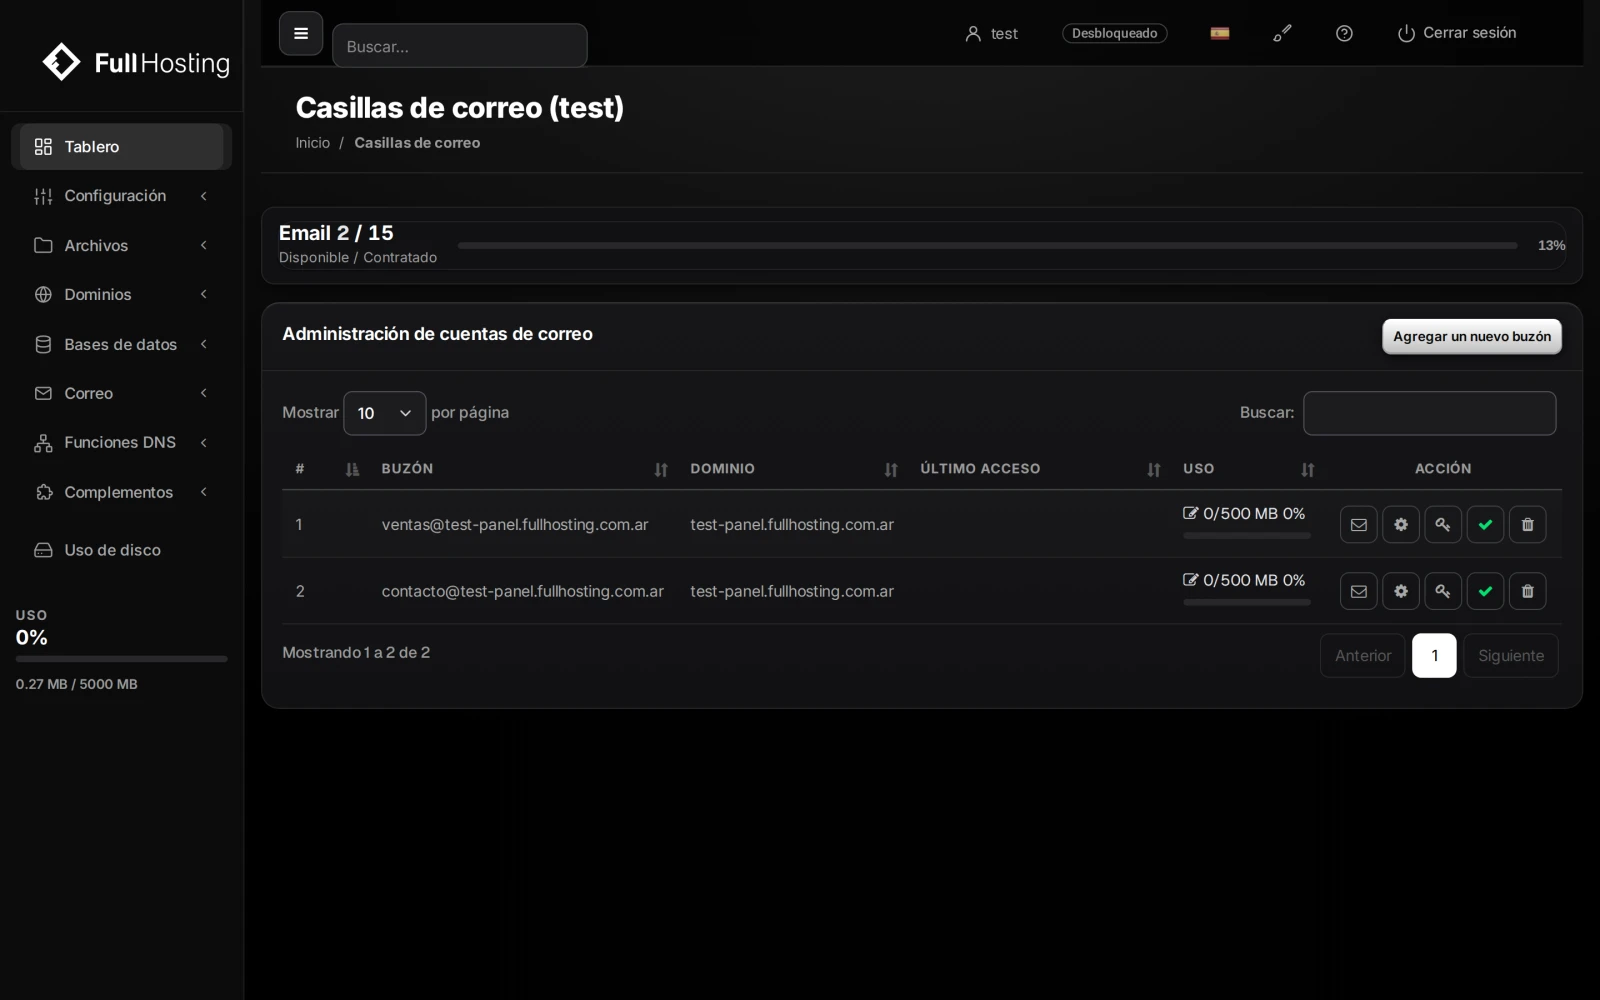Open webmail envelope icon for ventas mailbox
Viewport: 1600px width, 1000px height.
1359,524
